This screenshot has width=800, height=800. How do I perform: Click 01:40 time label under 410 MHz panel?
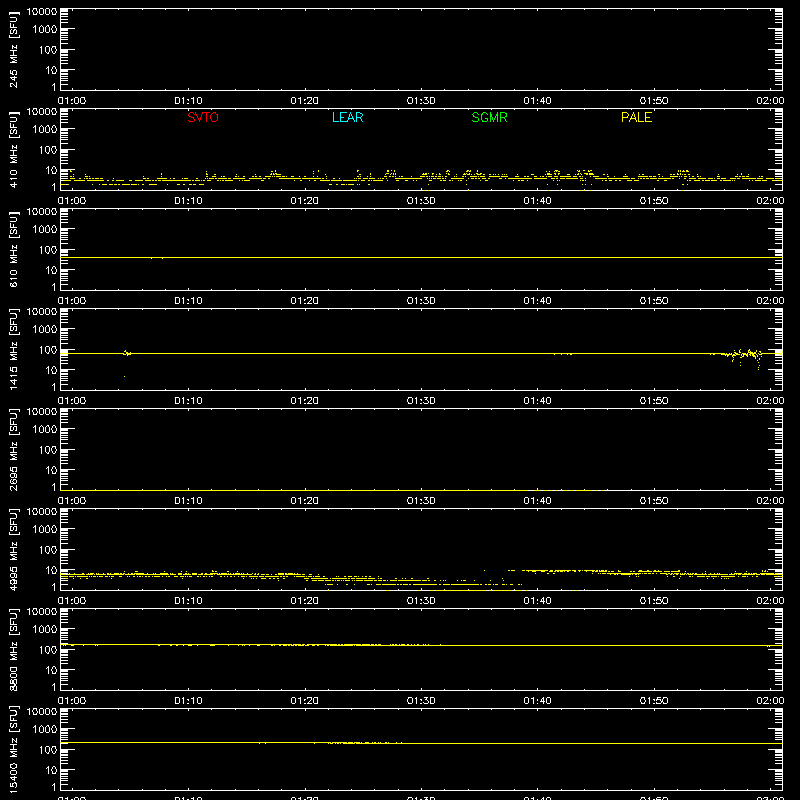(537, 201)
